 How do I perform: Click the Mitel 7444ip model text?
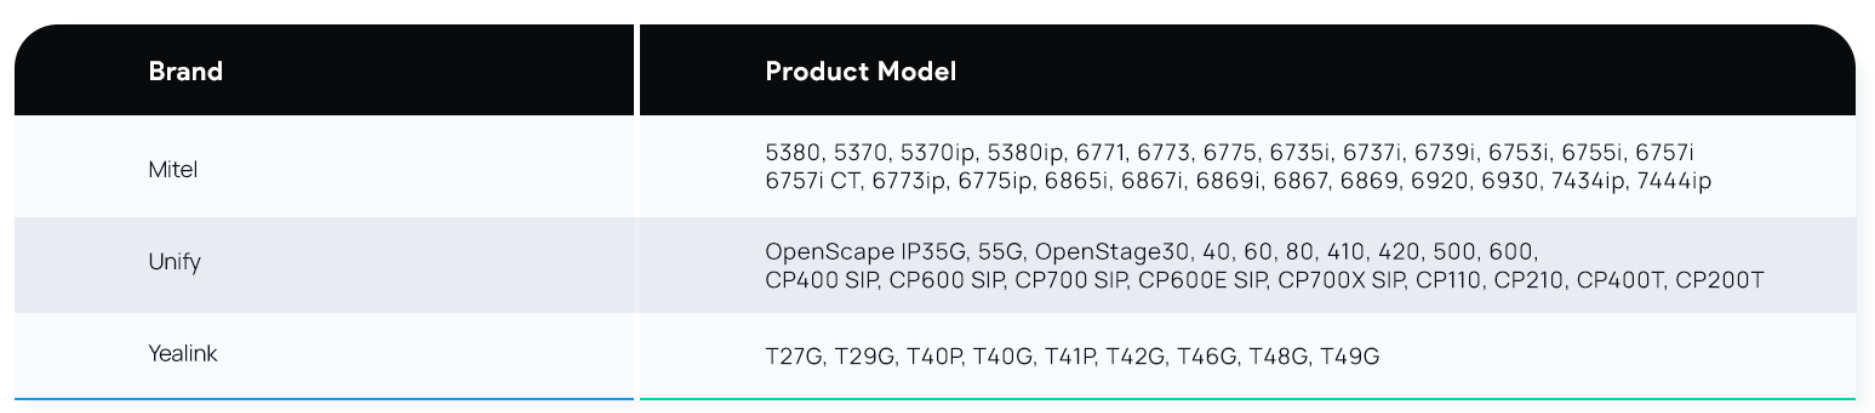[x=1674, y=181]
